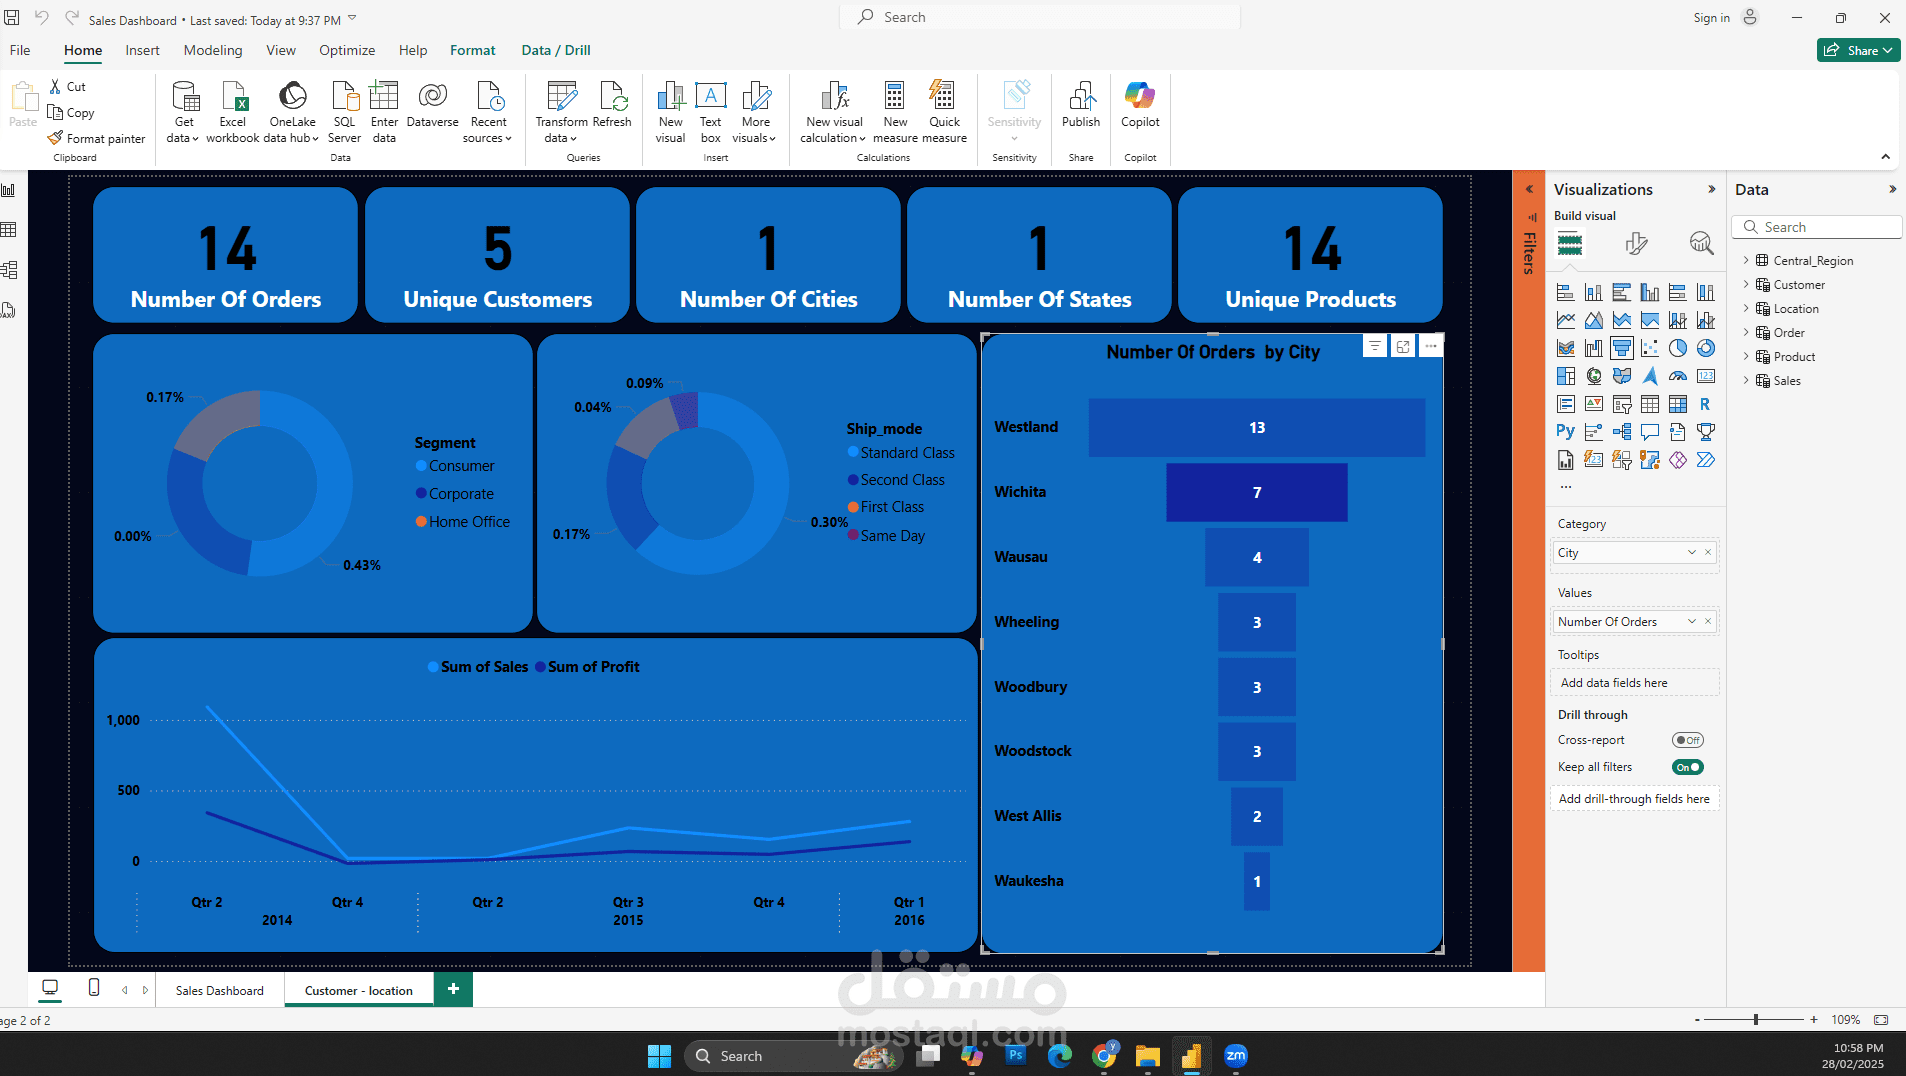This screenshot has height=1076, width=1906.
Task: Collapse the Visualizations pane
Action: click(1712, 189)
